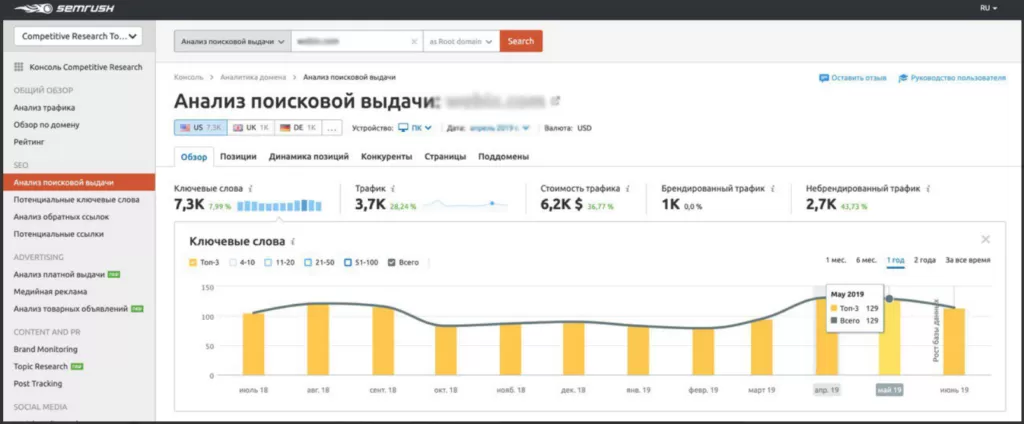Toggle the 51-100 positions checkbox
Viewport: 1024px width, 424px height.
point(348,263)
